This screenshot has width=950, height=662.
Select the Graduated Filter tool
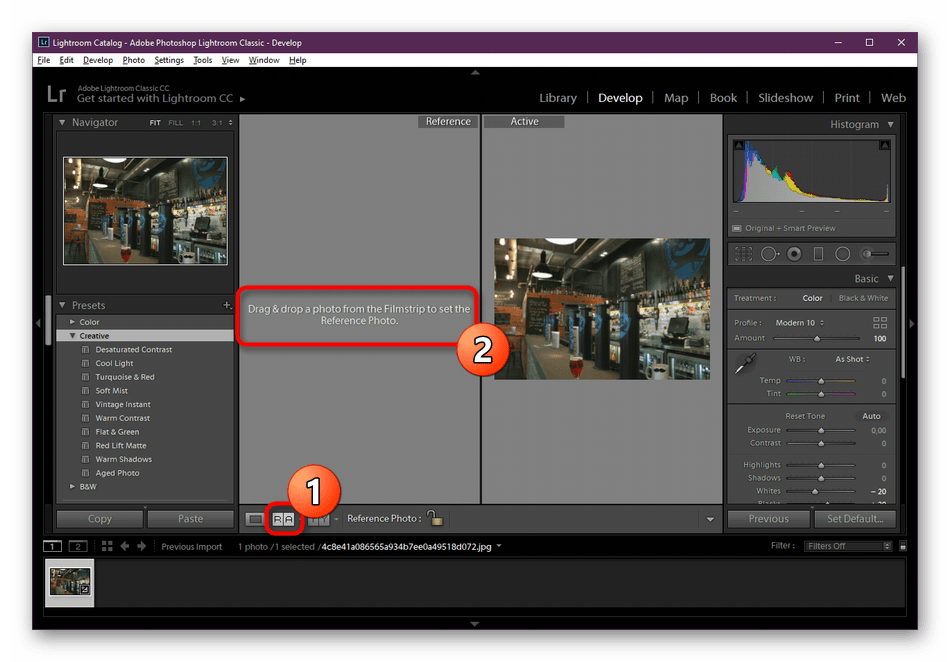pos(818,254)
